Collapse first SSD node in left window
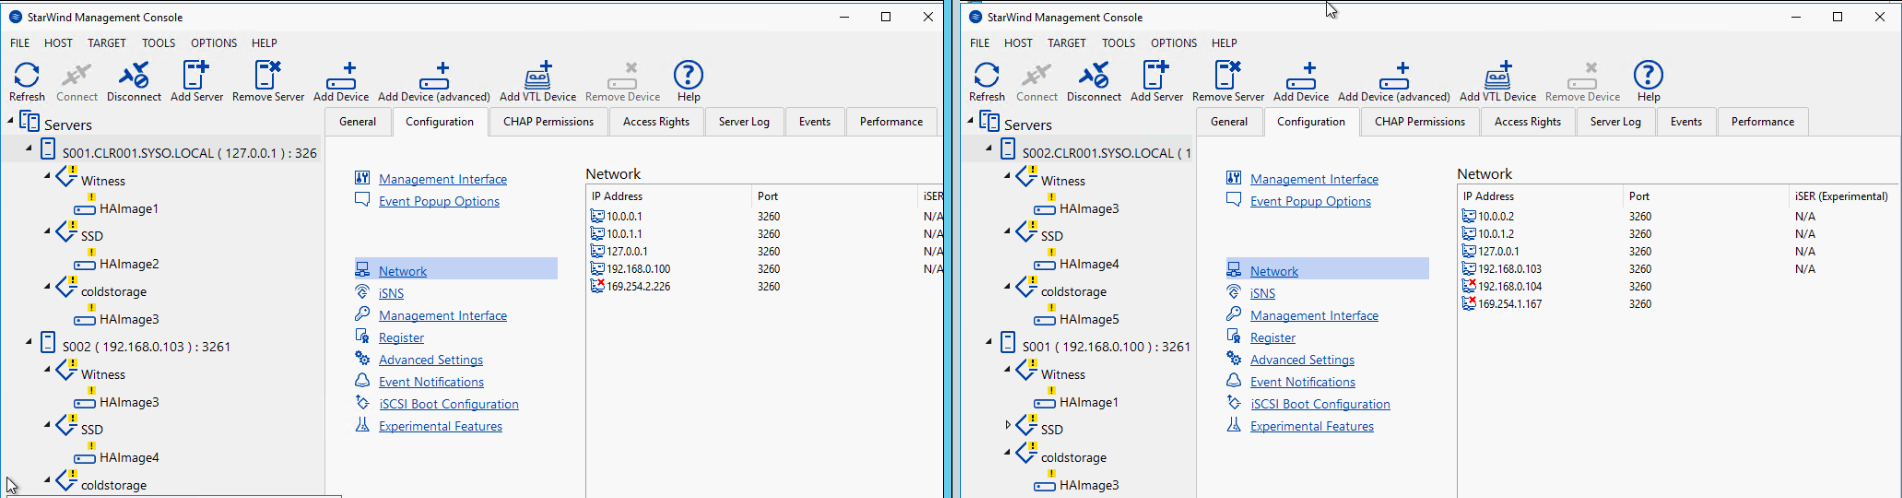Image resolution: width=1902 pixels, height=498 pixels. (x=47, y=231)
